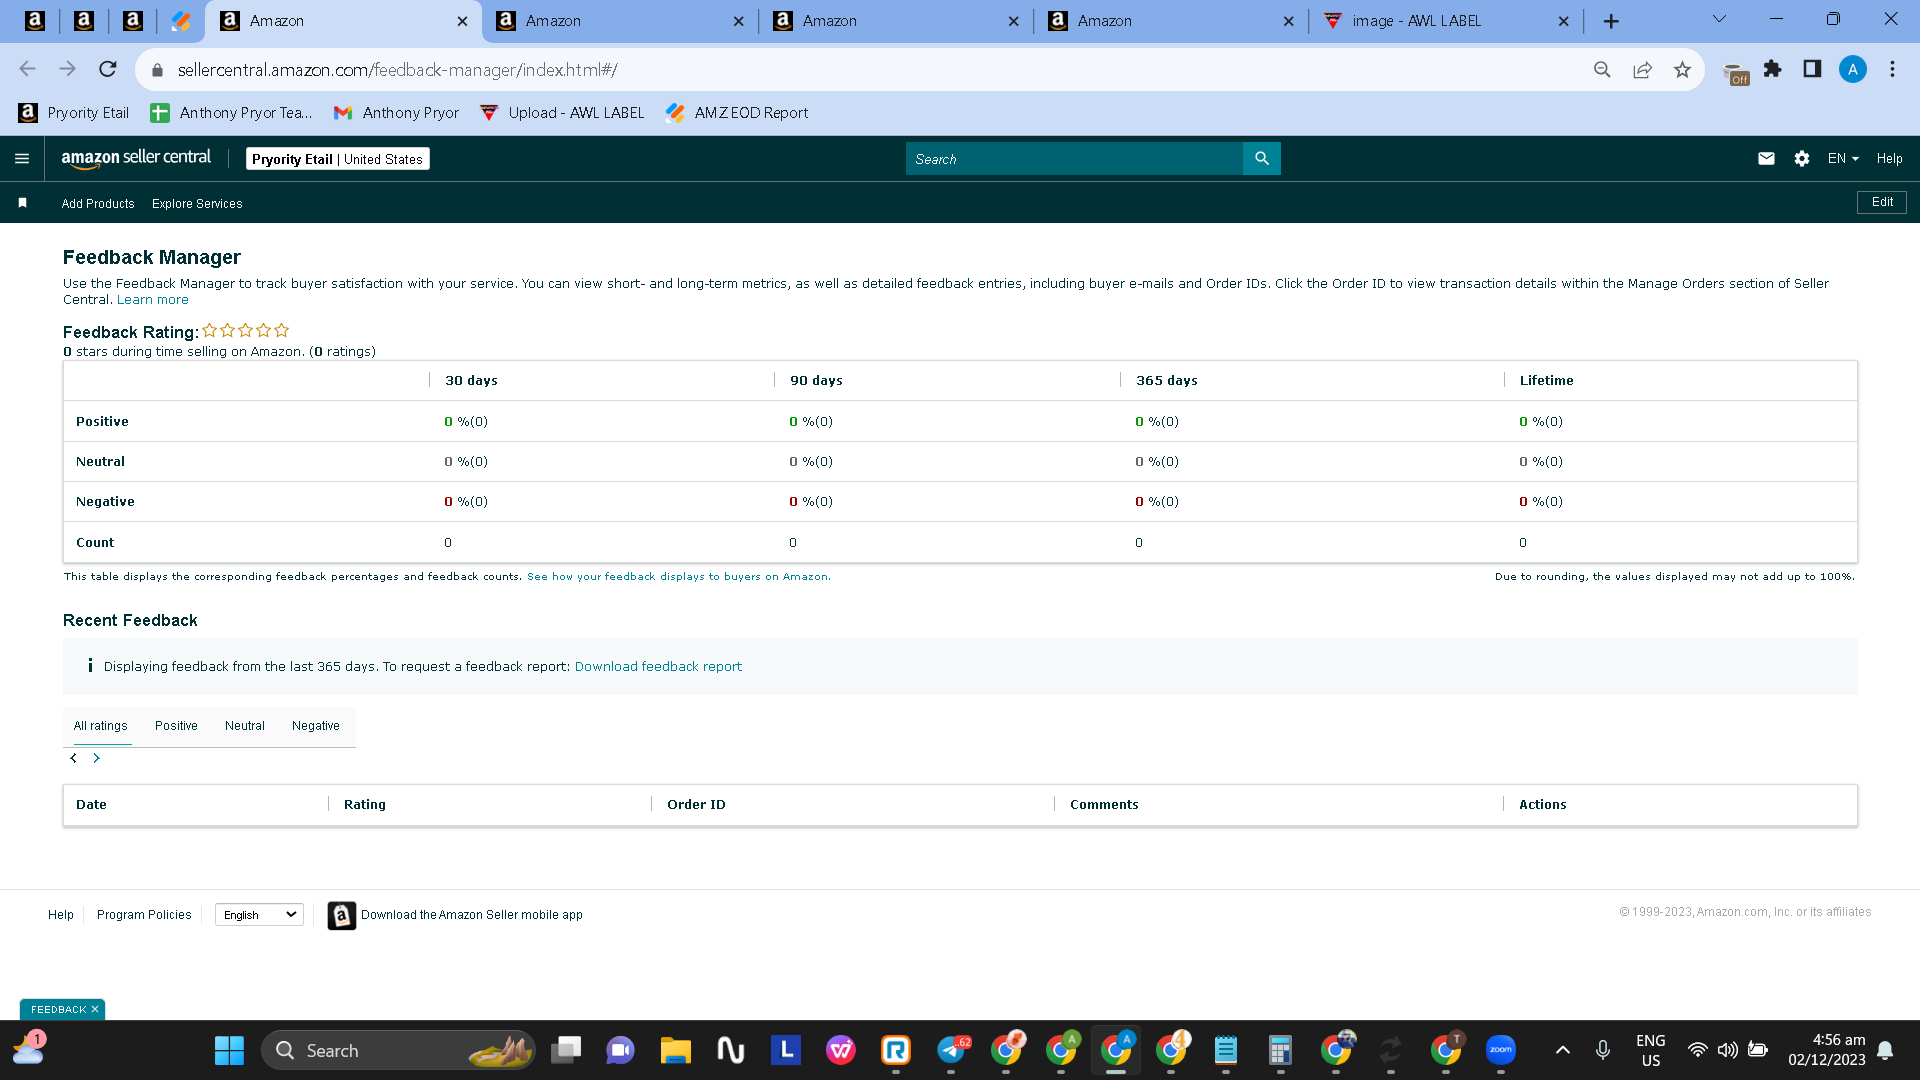This screenshot has height=1080, width=1920.
Task: Click the feedback rating stars
Action: [246, 330]
